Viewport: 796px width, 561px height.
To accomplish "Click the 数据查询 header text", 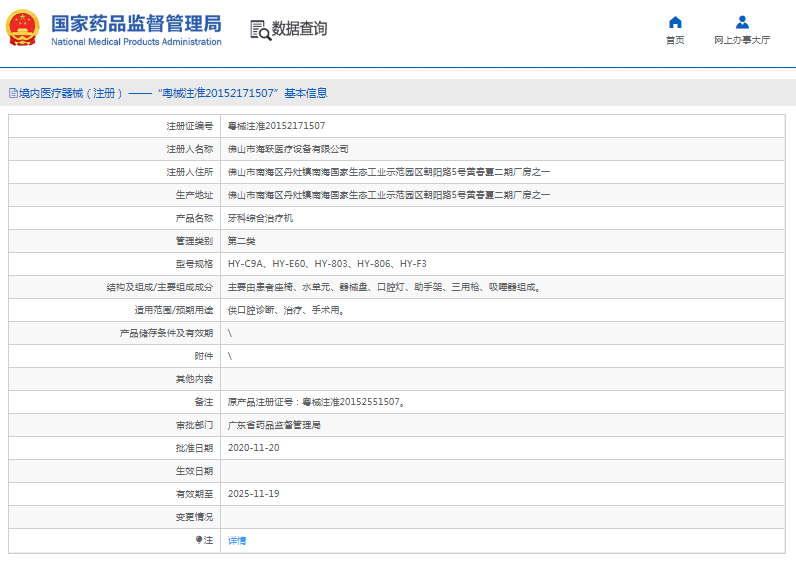I will (299, 29).
